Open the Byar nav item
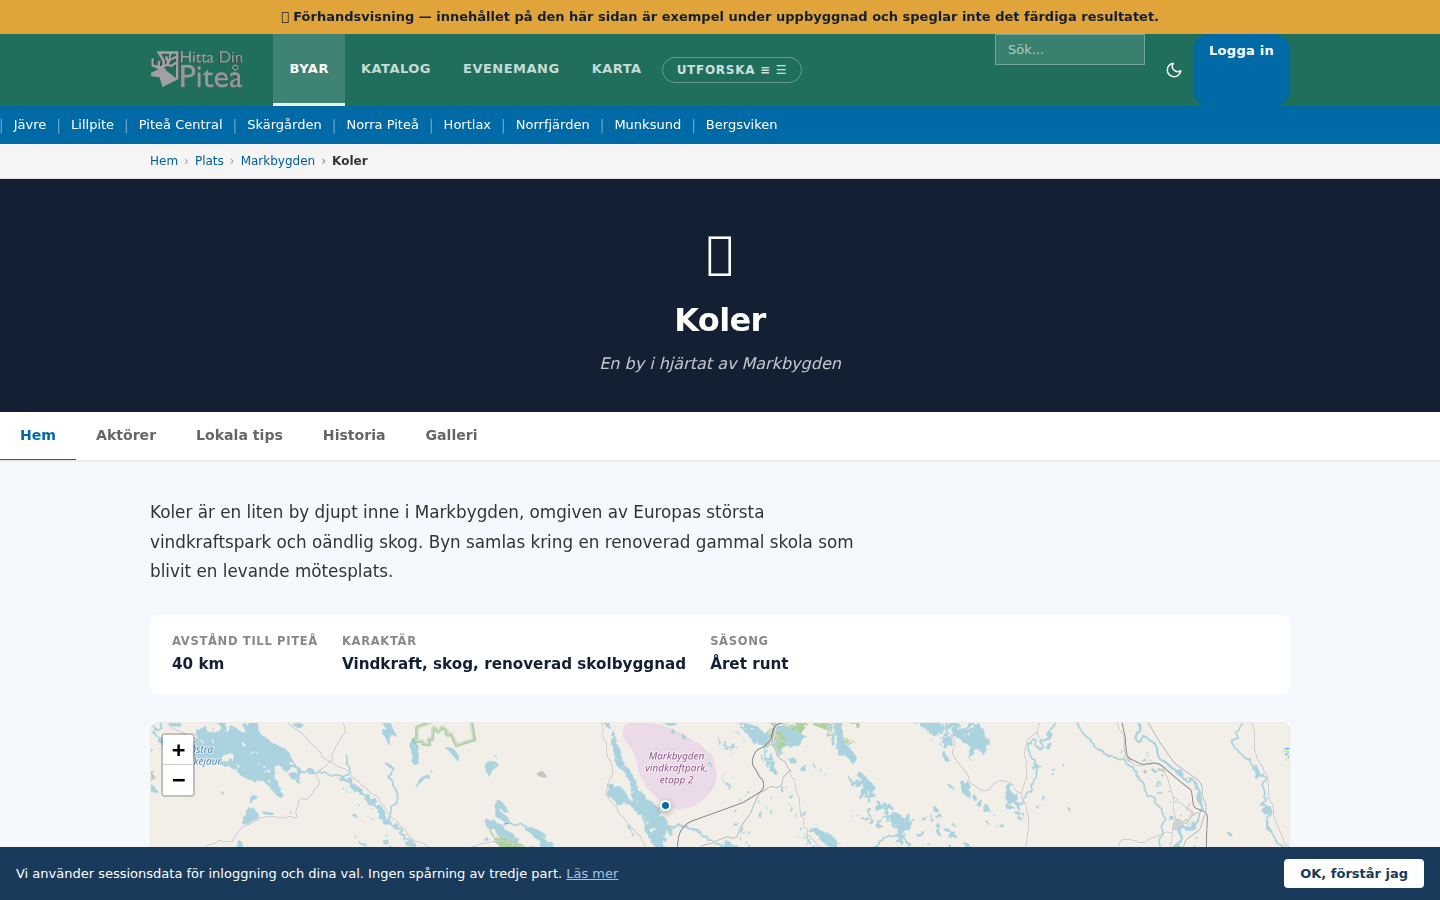 [309, 69]
